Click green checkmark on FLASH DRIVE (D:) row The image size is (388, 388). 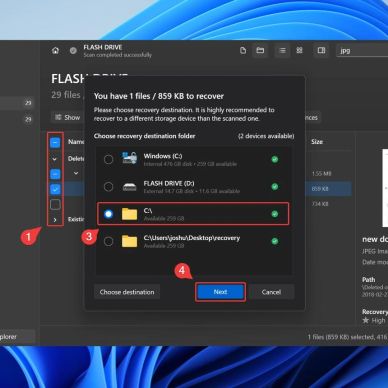point(275,186)
